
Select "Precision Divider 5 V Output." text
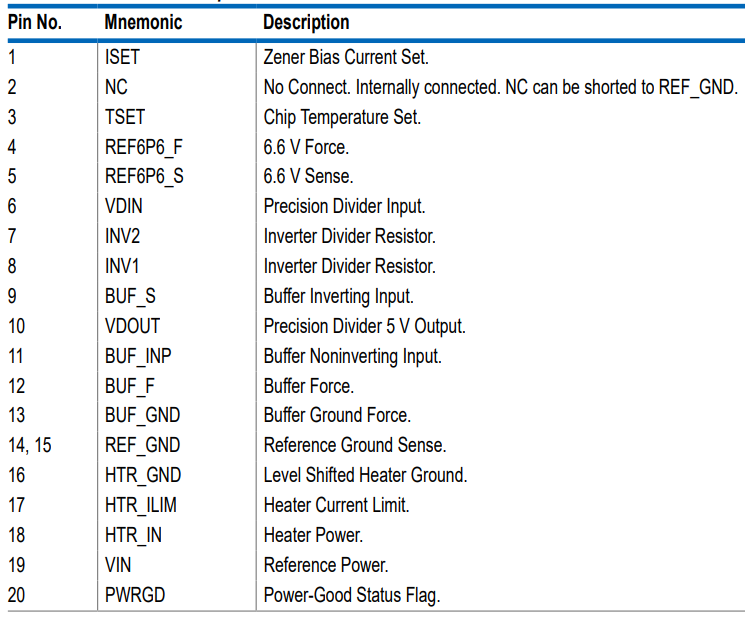coord(364,326)
